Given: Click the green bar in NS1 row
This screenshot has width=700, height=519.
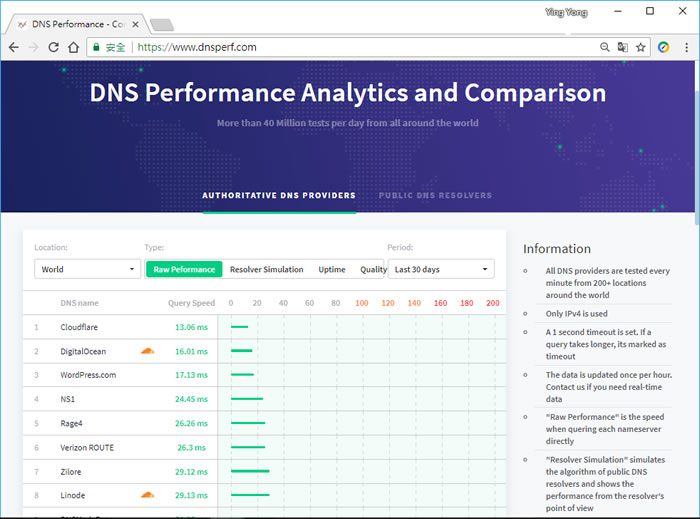Looking at the screenshot, I should [247, 399].
